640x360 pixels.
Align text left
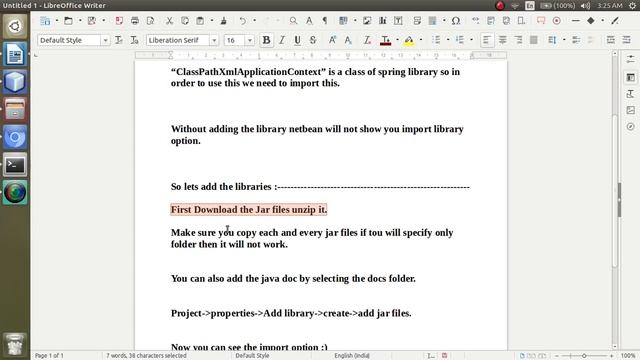(x=487, y=40)
